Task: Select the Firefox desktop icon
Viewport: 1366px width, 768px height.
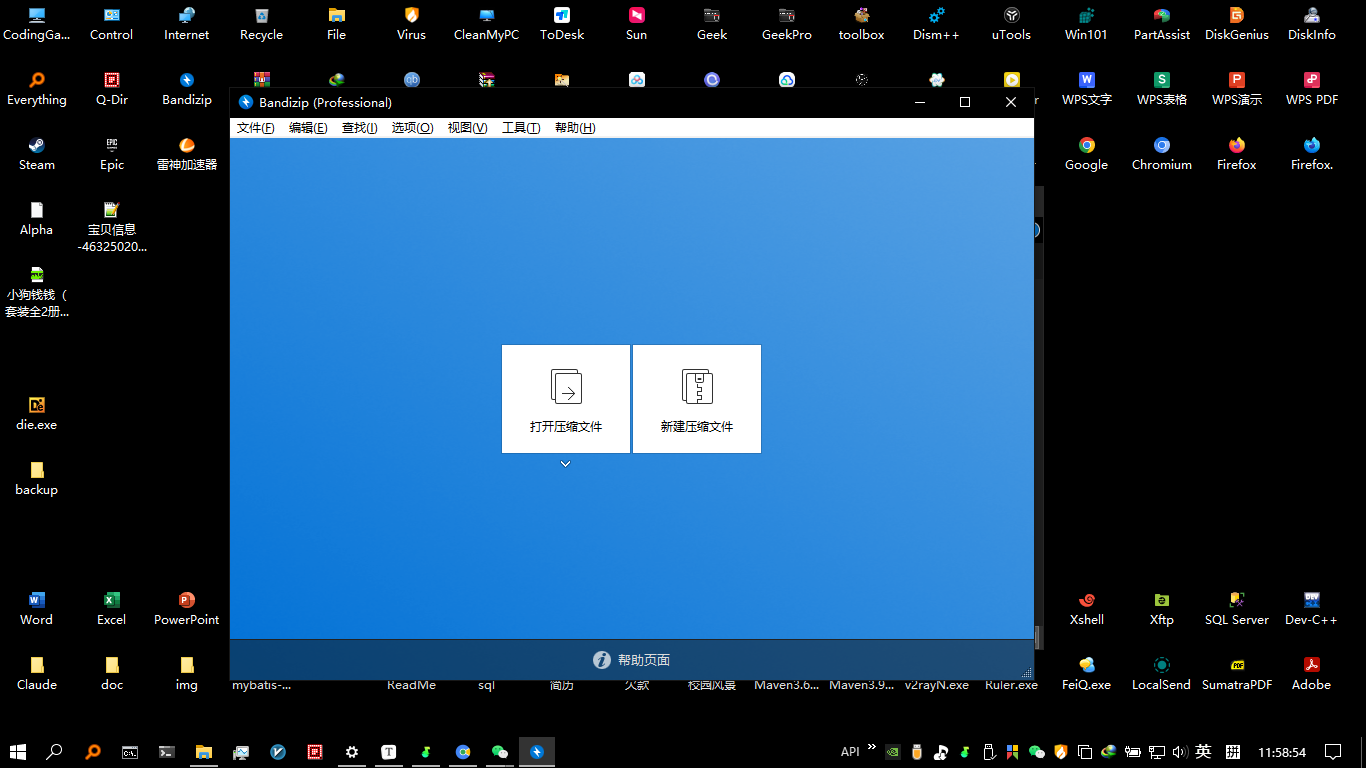Action: [1237, 153]
